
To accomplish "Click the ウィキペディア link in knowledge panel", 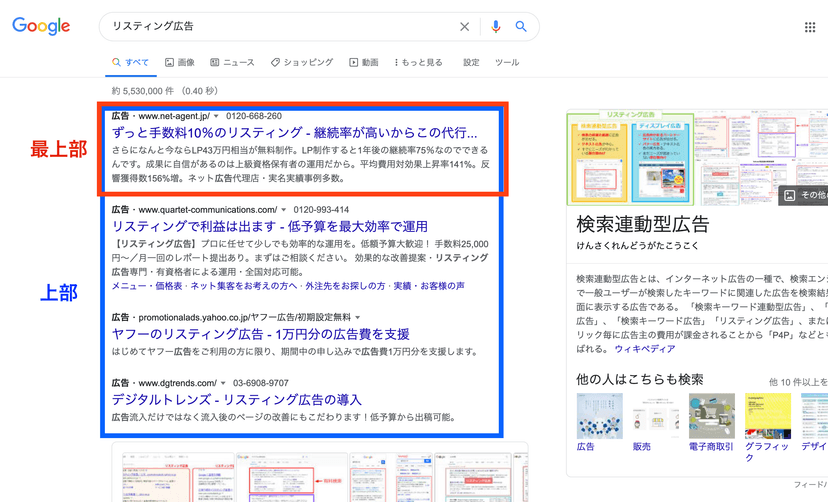I will coord(645,349).
